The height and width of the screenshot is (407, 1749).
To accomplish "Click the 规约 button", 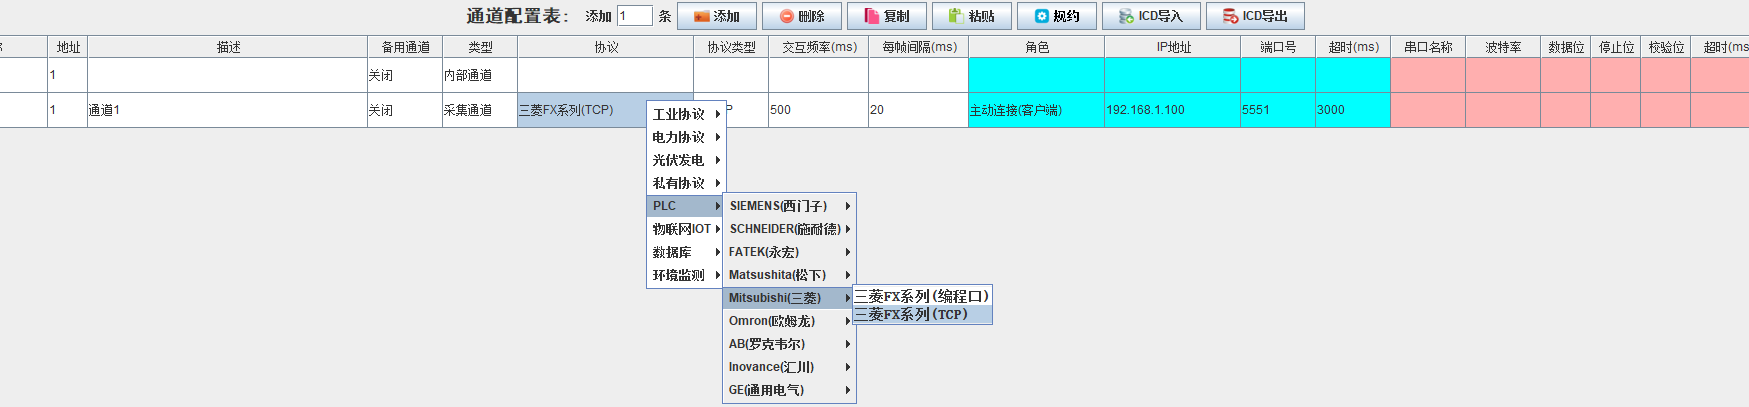I will (x=1056, y=16).
